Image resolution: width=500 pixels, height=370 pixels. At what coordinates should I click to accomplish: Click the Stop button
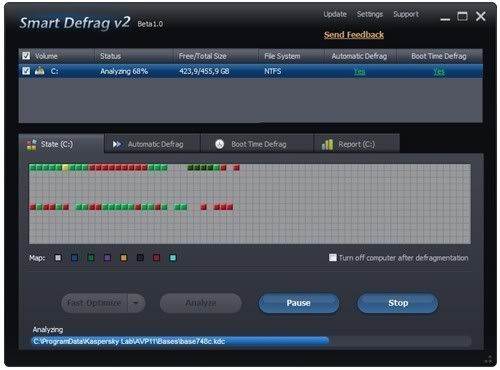(x=398, y=303)
